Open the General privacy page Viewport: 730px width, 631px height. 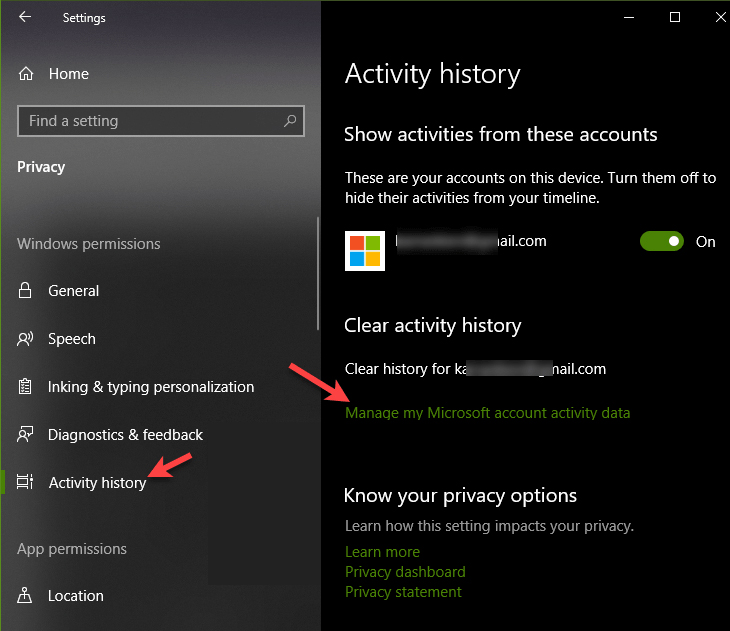[x=73, y=291]
